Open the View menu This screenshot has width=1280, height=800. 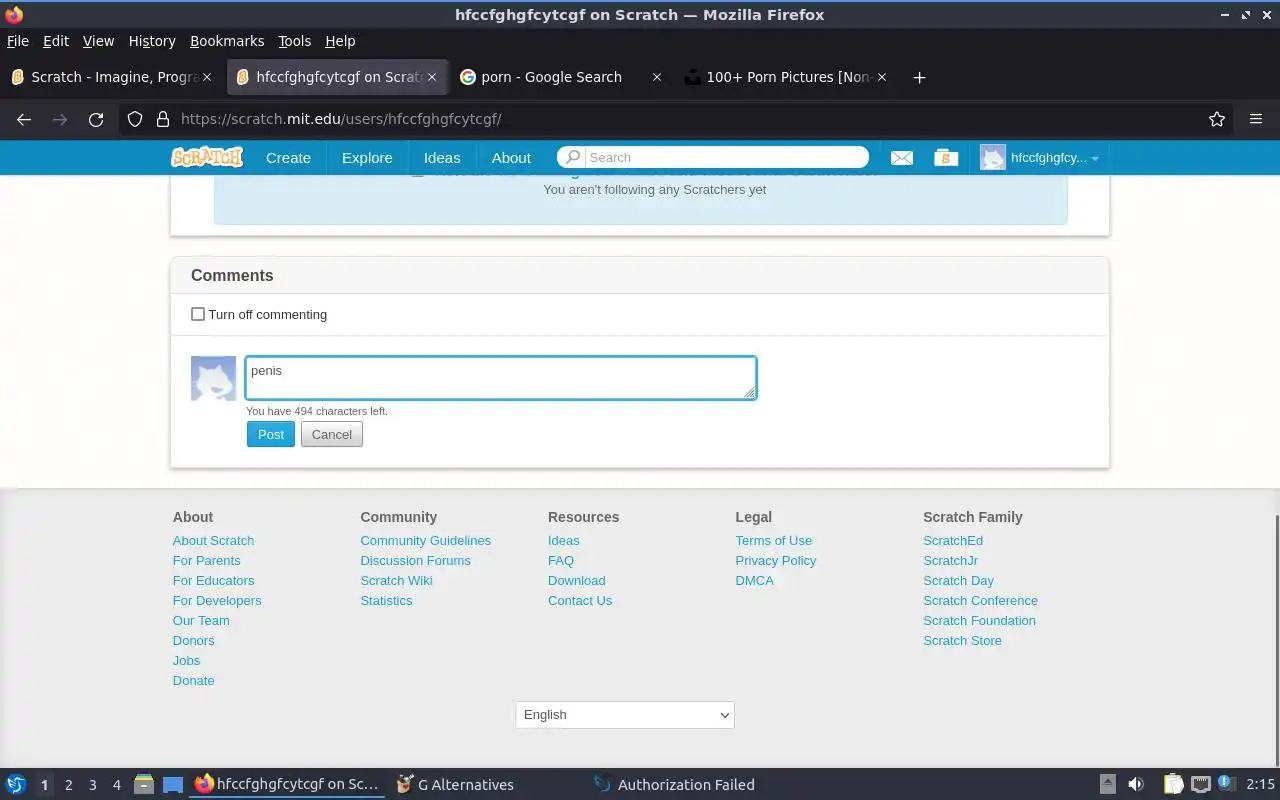[98, 41]
